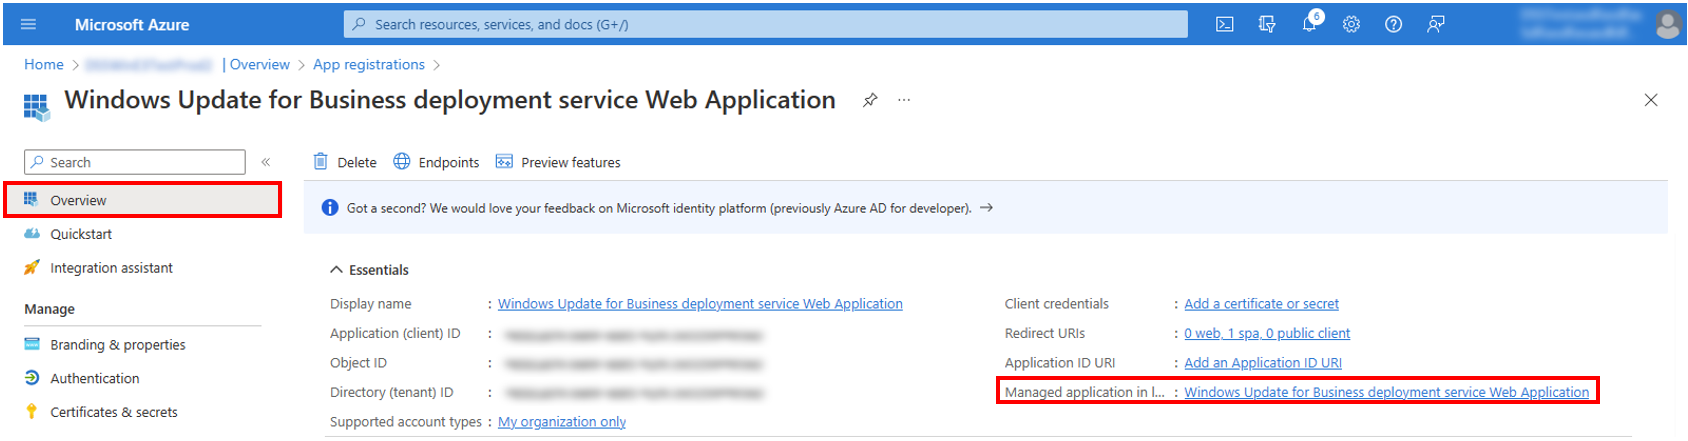Click the Microsoft Azure logo text
Screen dimensions: 1688x441
[x=132, y=24]
